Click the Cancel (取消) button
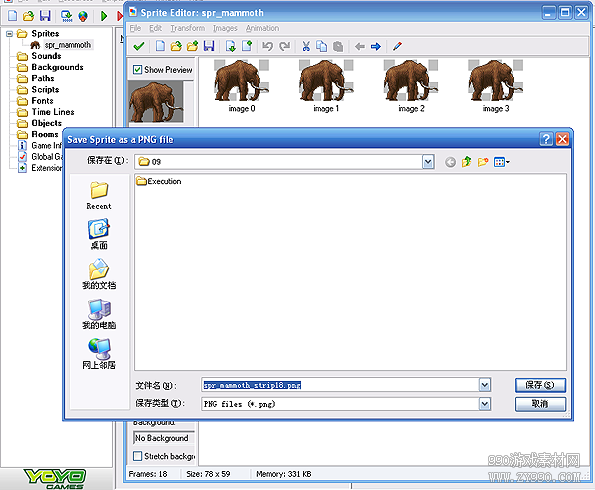The image size is (595, 490). click(x=540, y=404)
